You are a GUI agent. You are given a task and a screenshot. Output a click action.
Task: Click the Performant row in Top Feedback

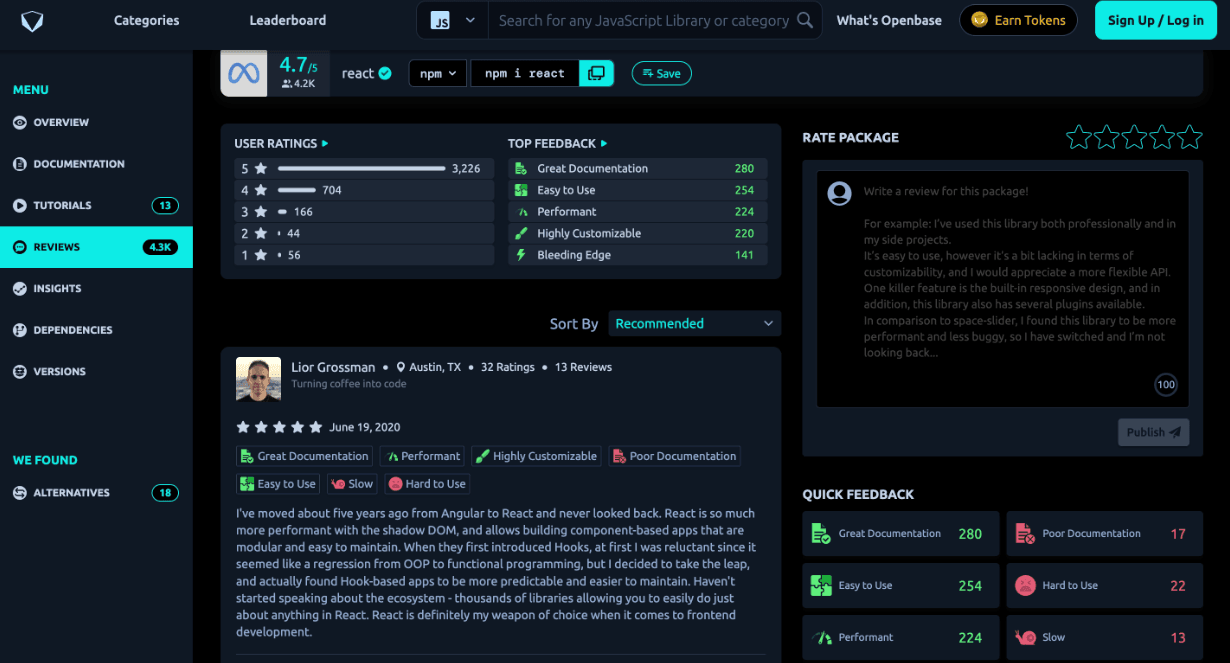pyautogui.click(x=638, y=212)
